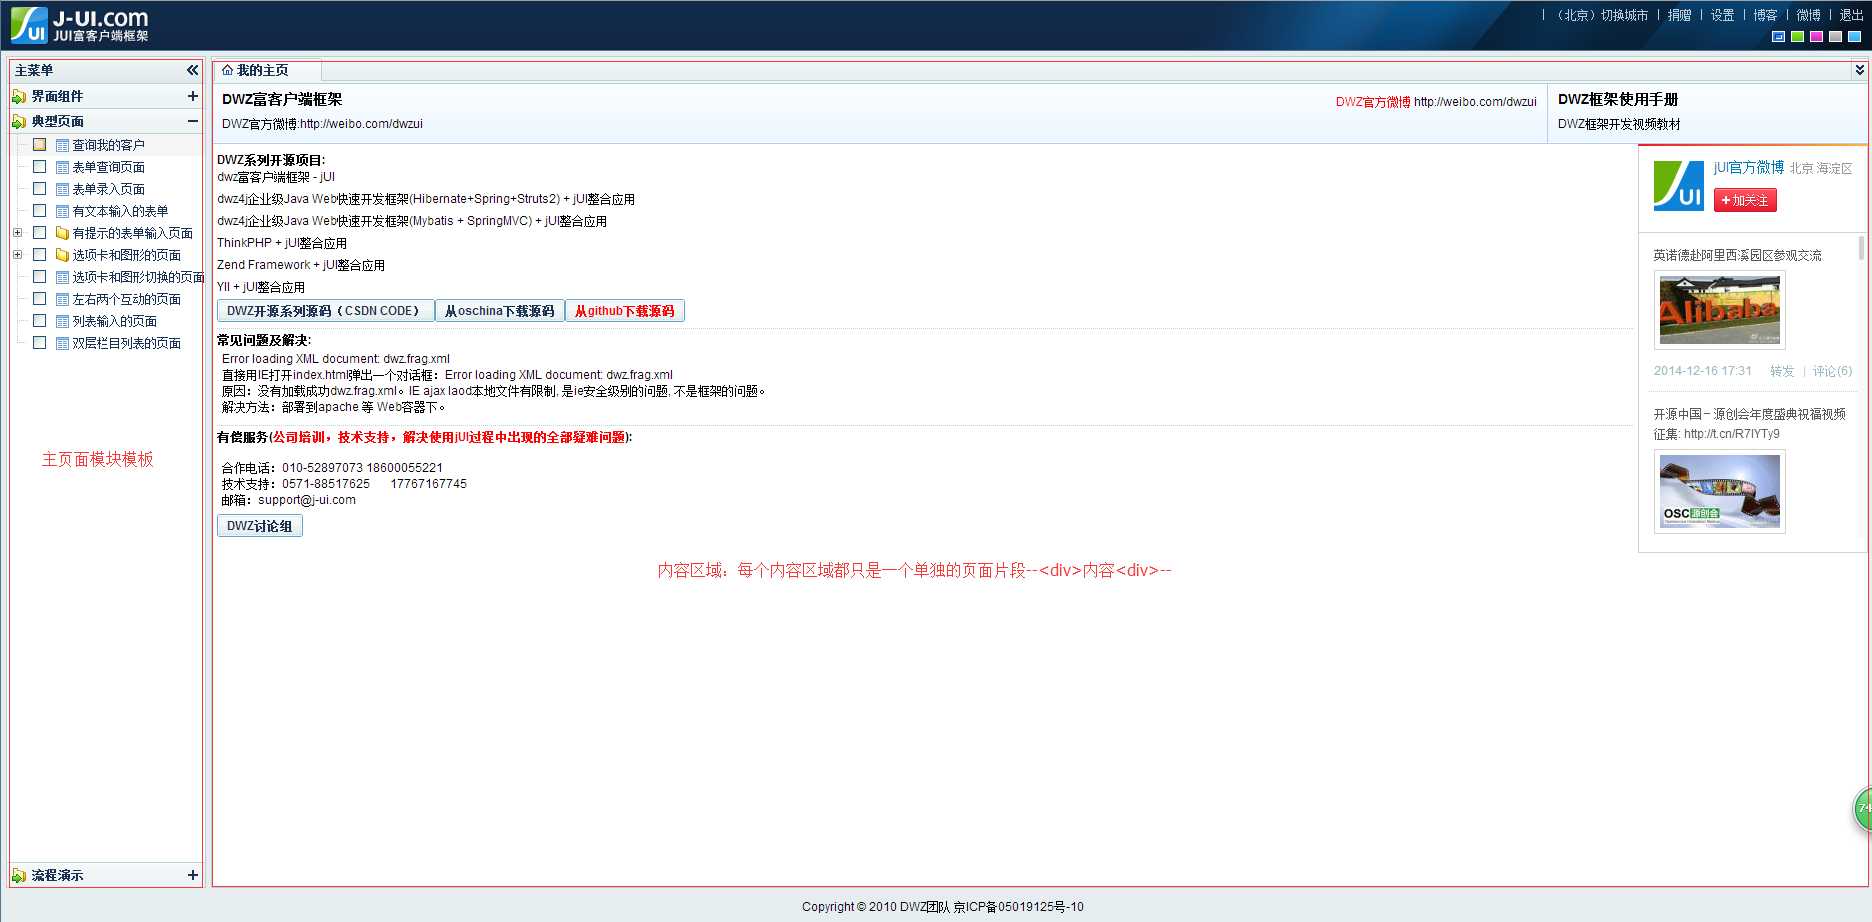Check the box for 查询我的客户

pyautogui.click(x=40, y=145)
